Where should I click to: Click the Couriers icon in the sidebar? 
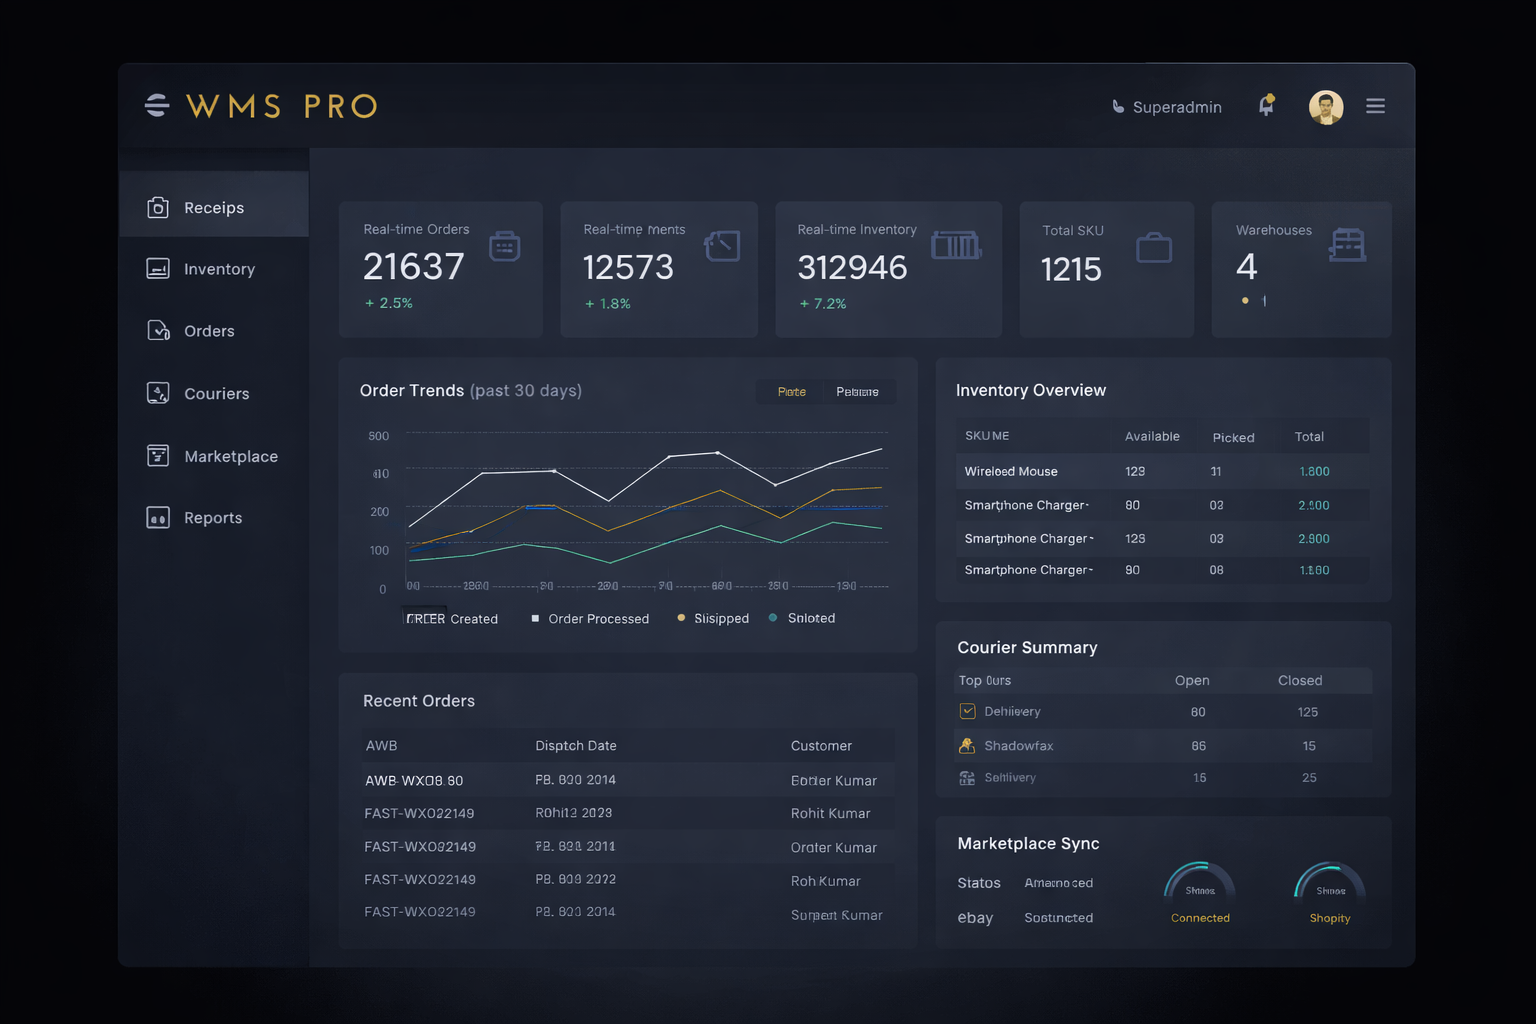click(x=159, y=393)
